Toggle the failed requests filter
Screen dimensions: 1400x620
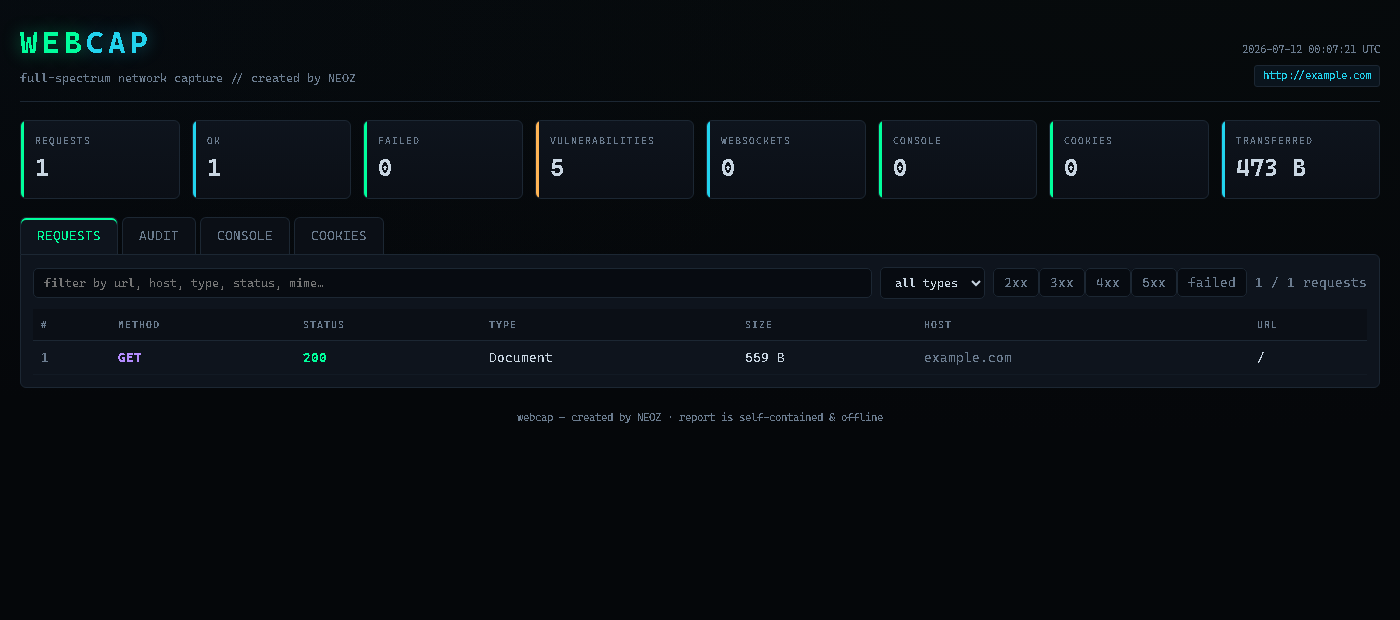[1212, 283]
